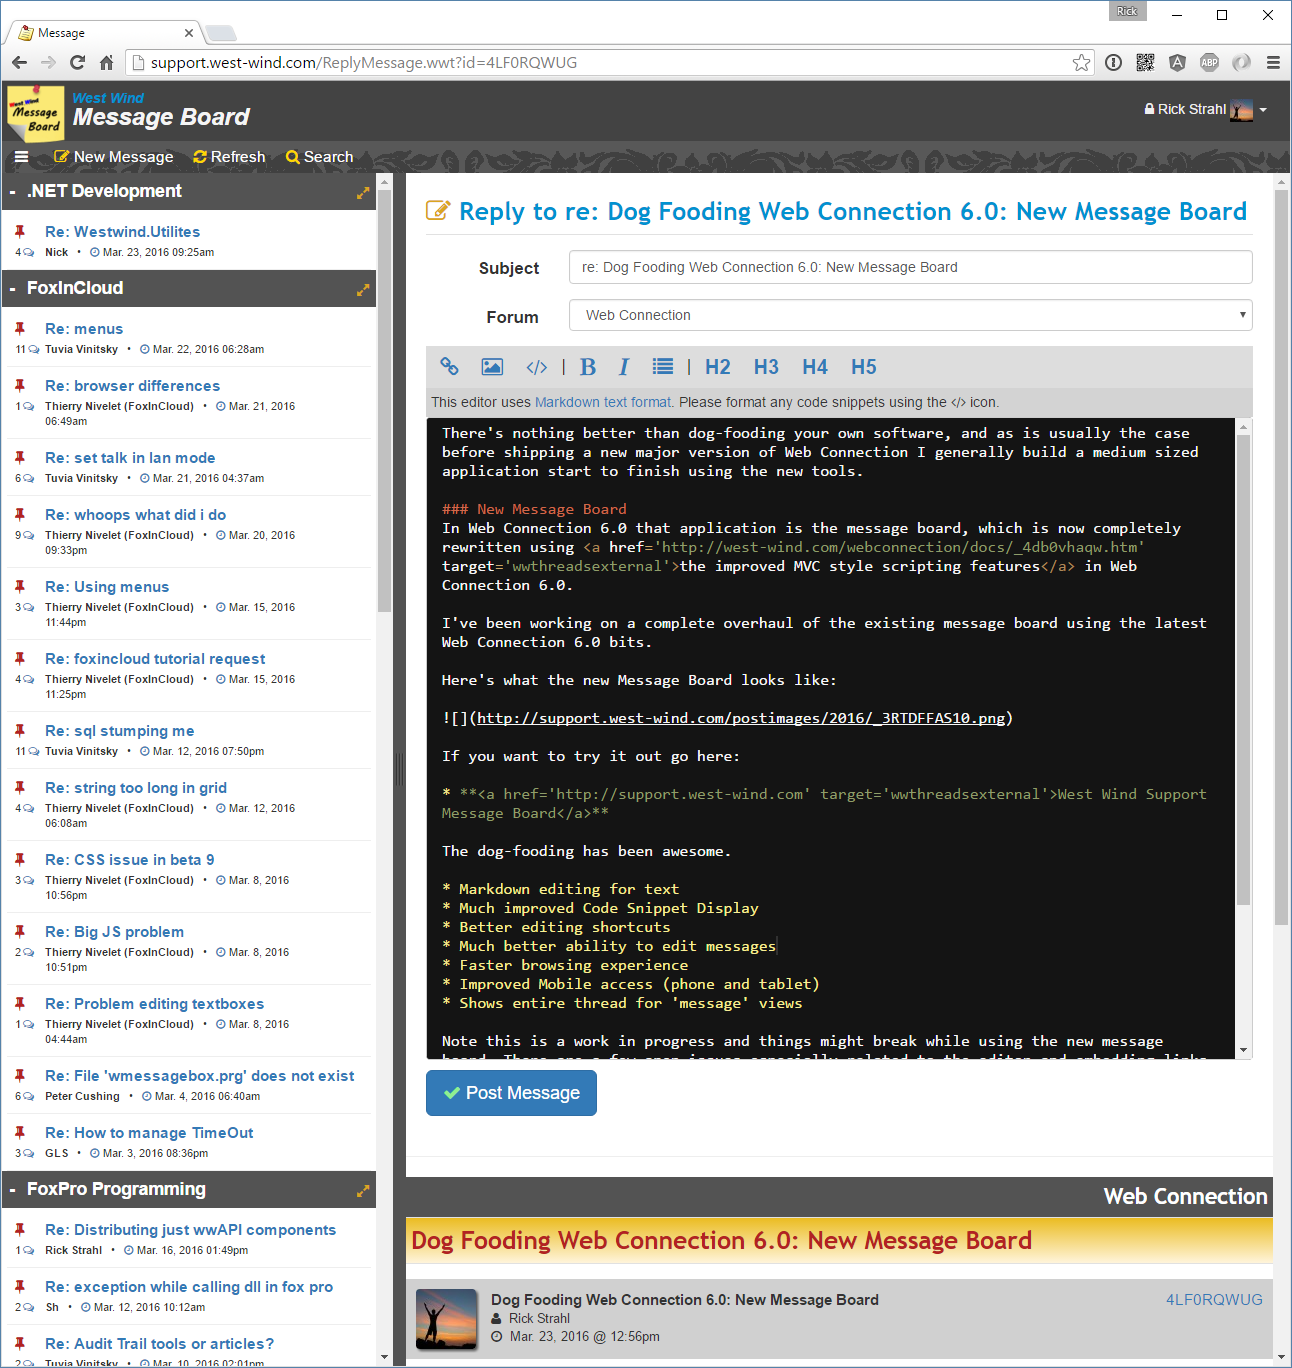Switch to the Message browser tab

(105, 33)
